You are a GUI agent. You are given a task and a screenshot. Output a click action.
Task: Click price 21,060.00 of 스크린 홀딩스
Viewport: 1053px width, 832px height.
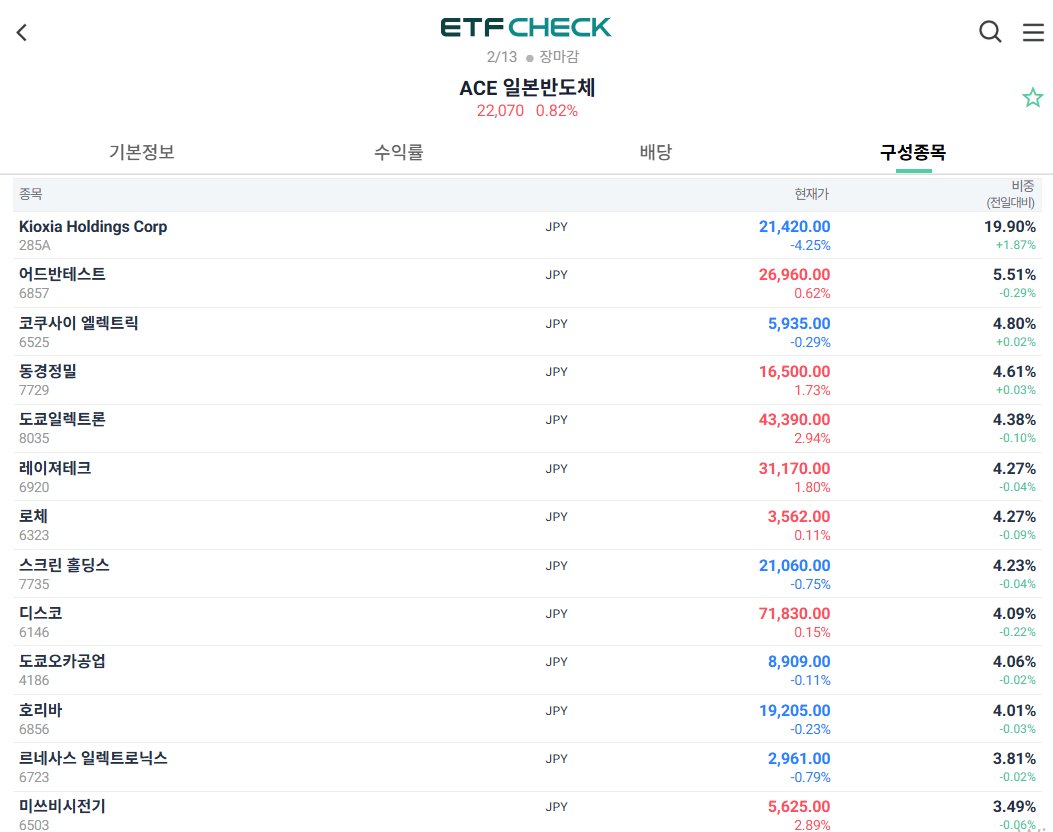[x=794, y=566]
